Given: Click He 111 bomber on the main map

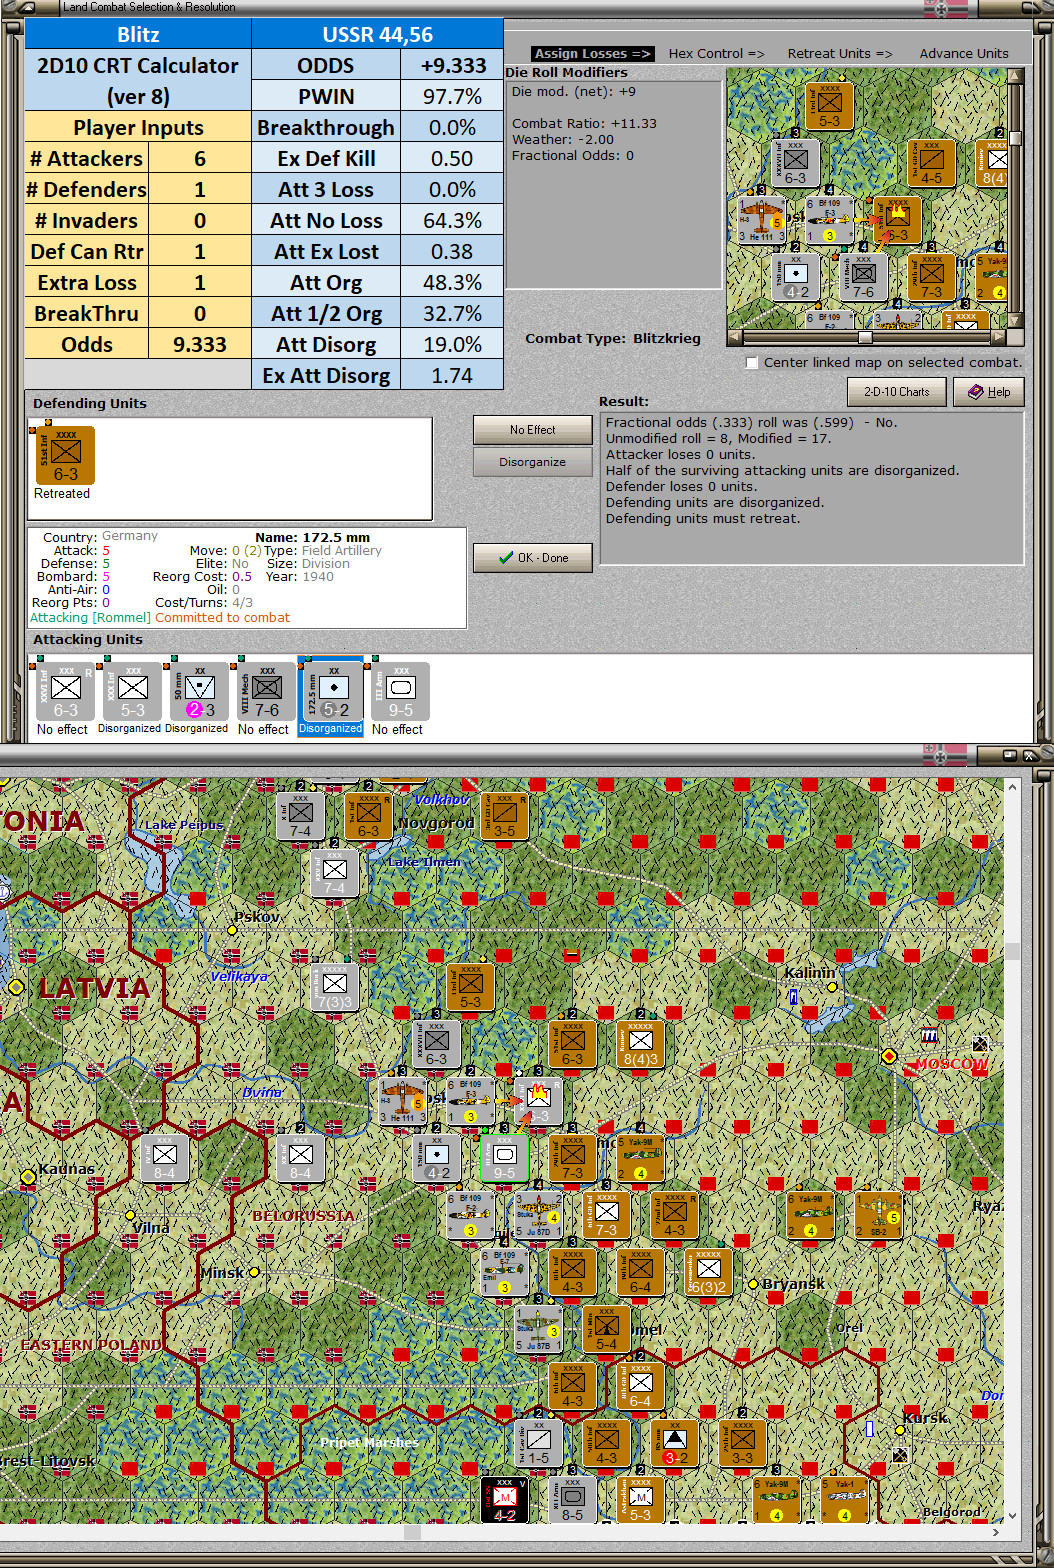Looking at the screenshot, I should tap(402, 1100).
